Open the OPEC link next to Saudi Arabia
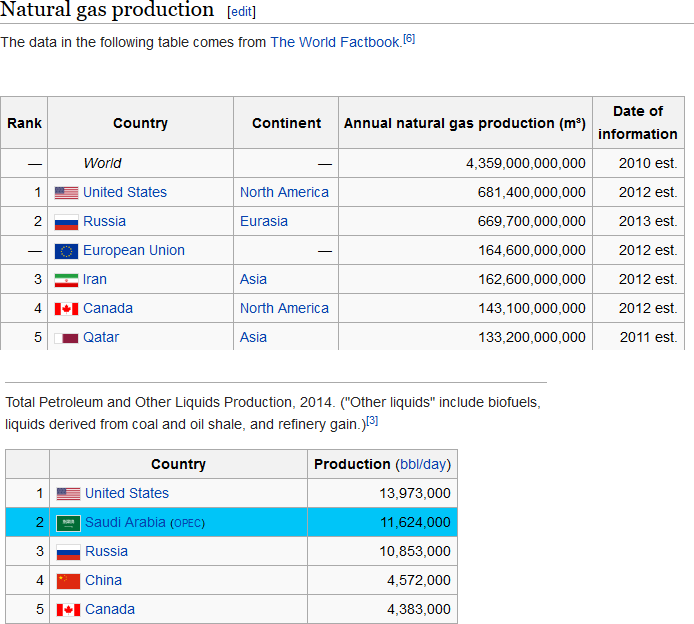 point(188,523)
